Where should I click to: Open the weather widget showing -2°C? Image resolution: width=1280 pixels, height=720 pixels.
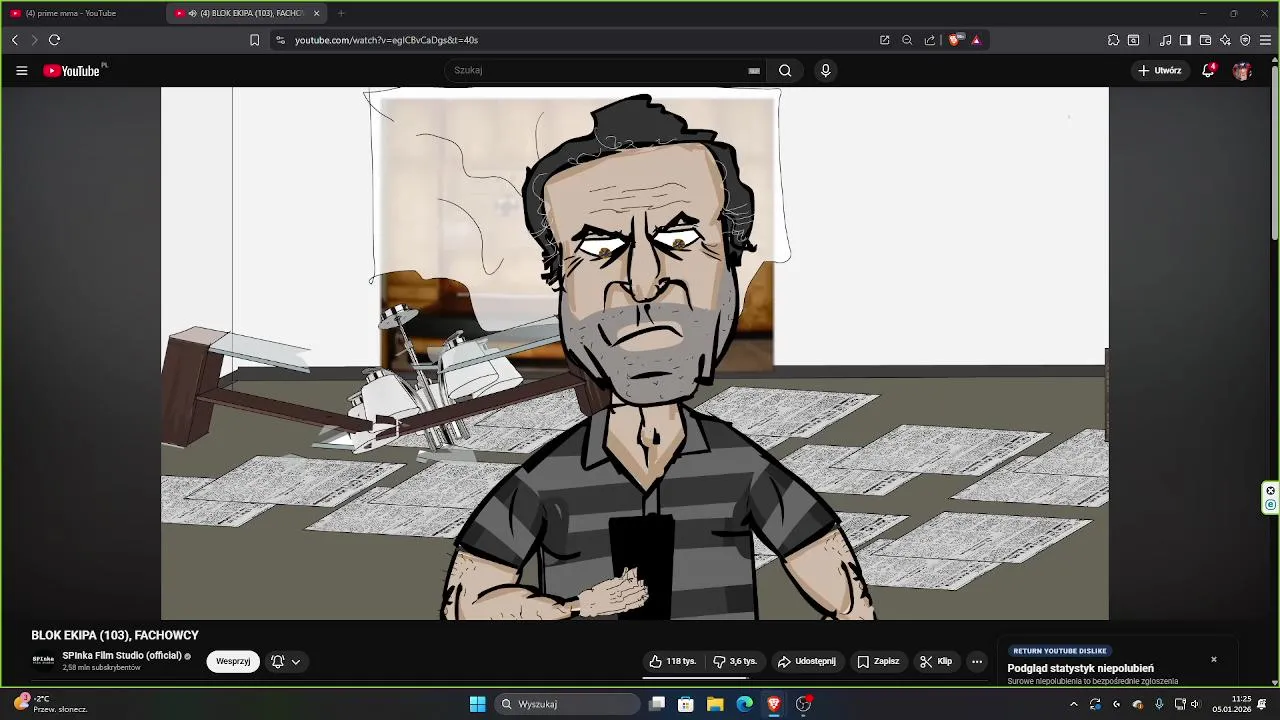point(50,704)
